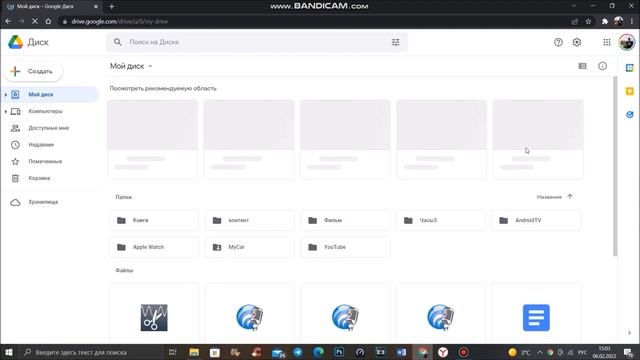Click the Создать button

[x=33, y=71]
